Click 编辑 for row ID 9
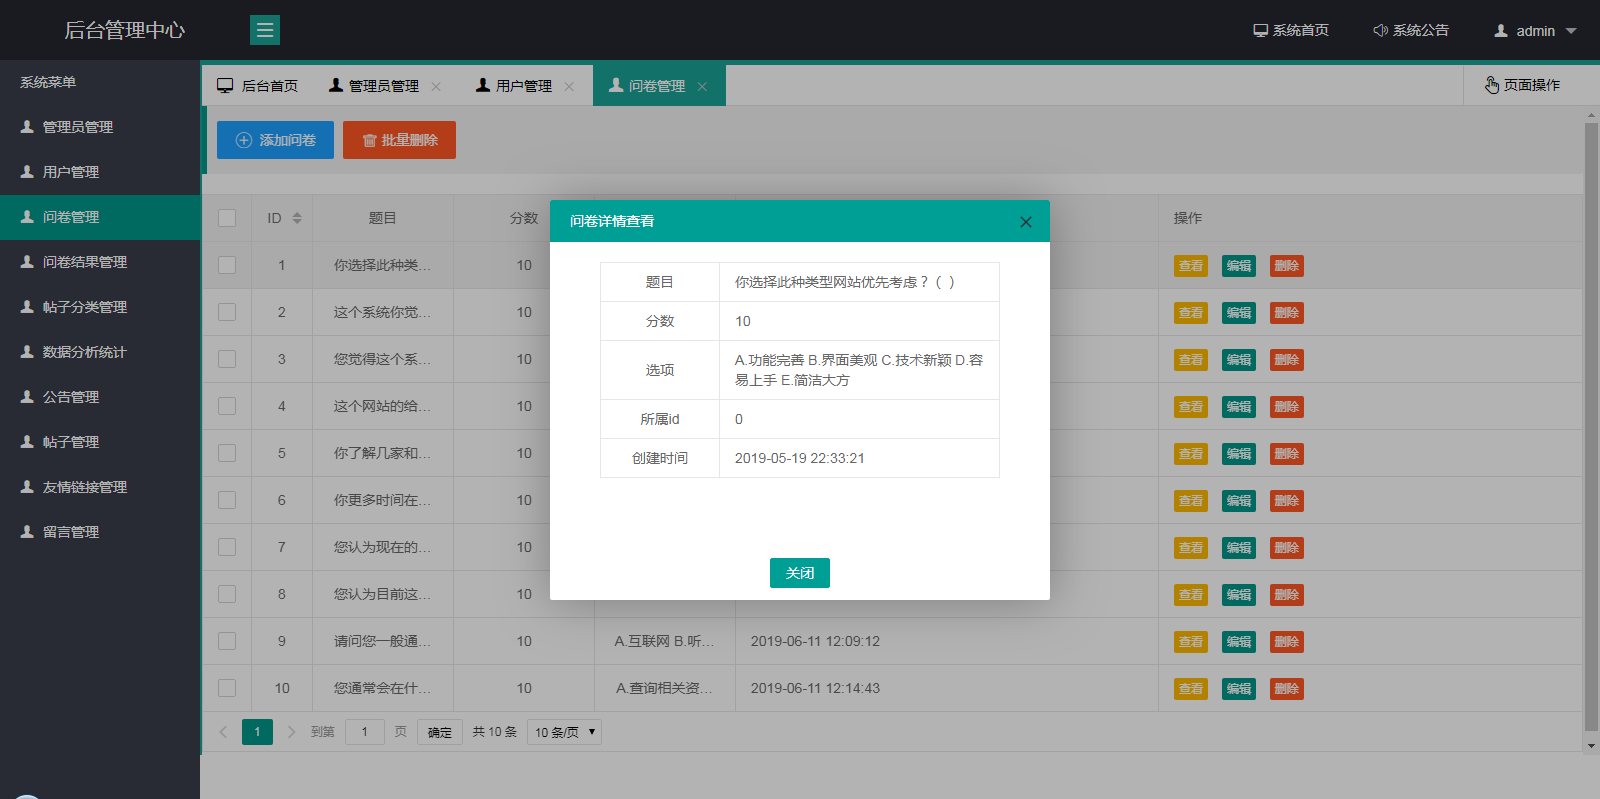 pyautogui.click(x=1239, y=642)
